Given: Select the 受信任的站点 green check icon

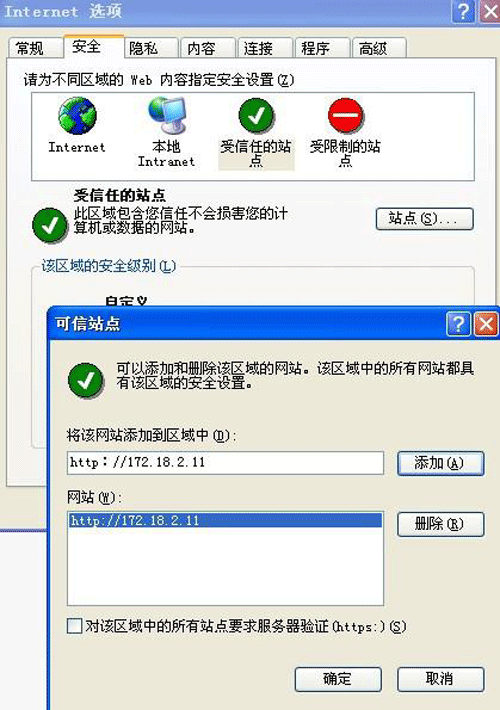Looking at the screenshot, I should click(256, 116).
